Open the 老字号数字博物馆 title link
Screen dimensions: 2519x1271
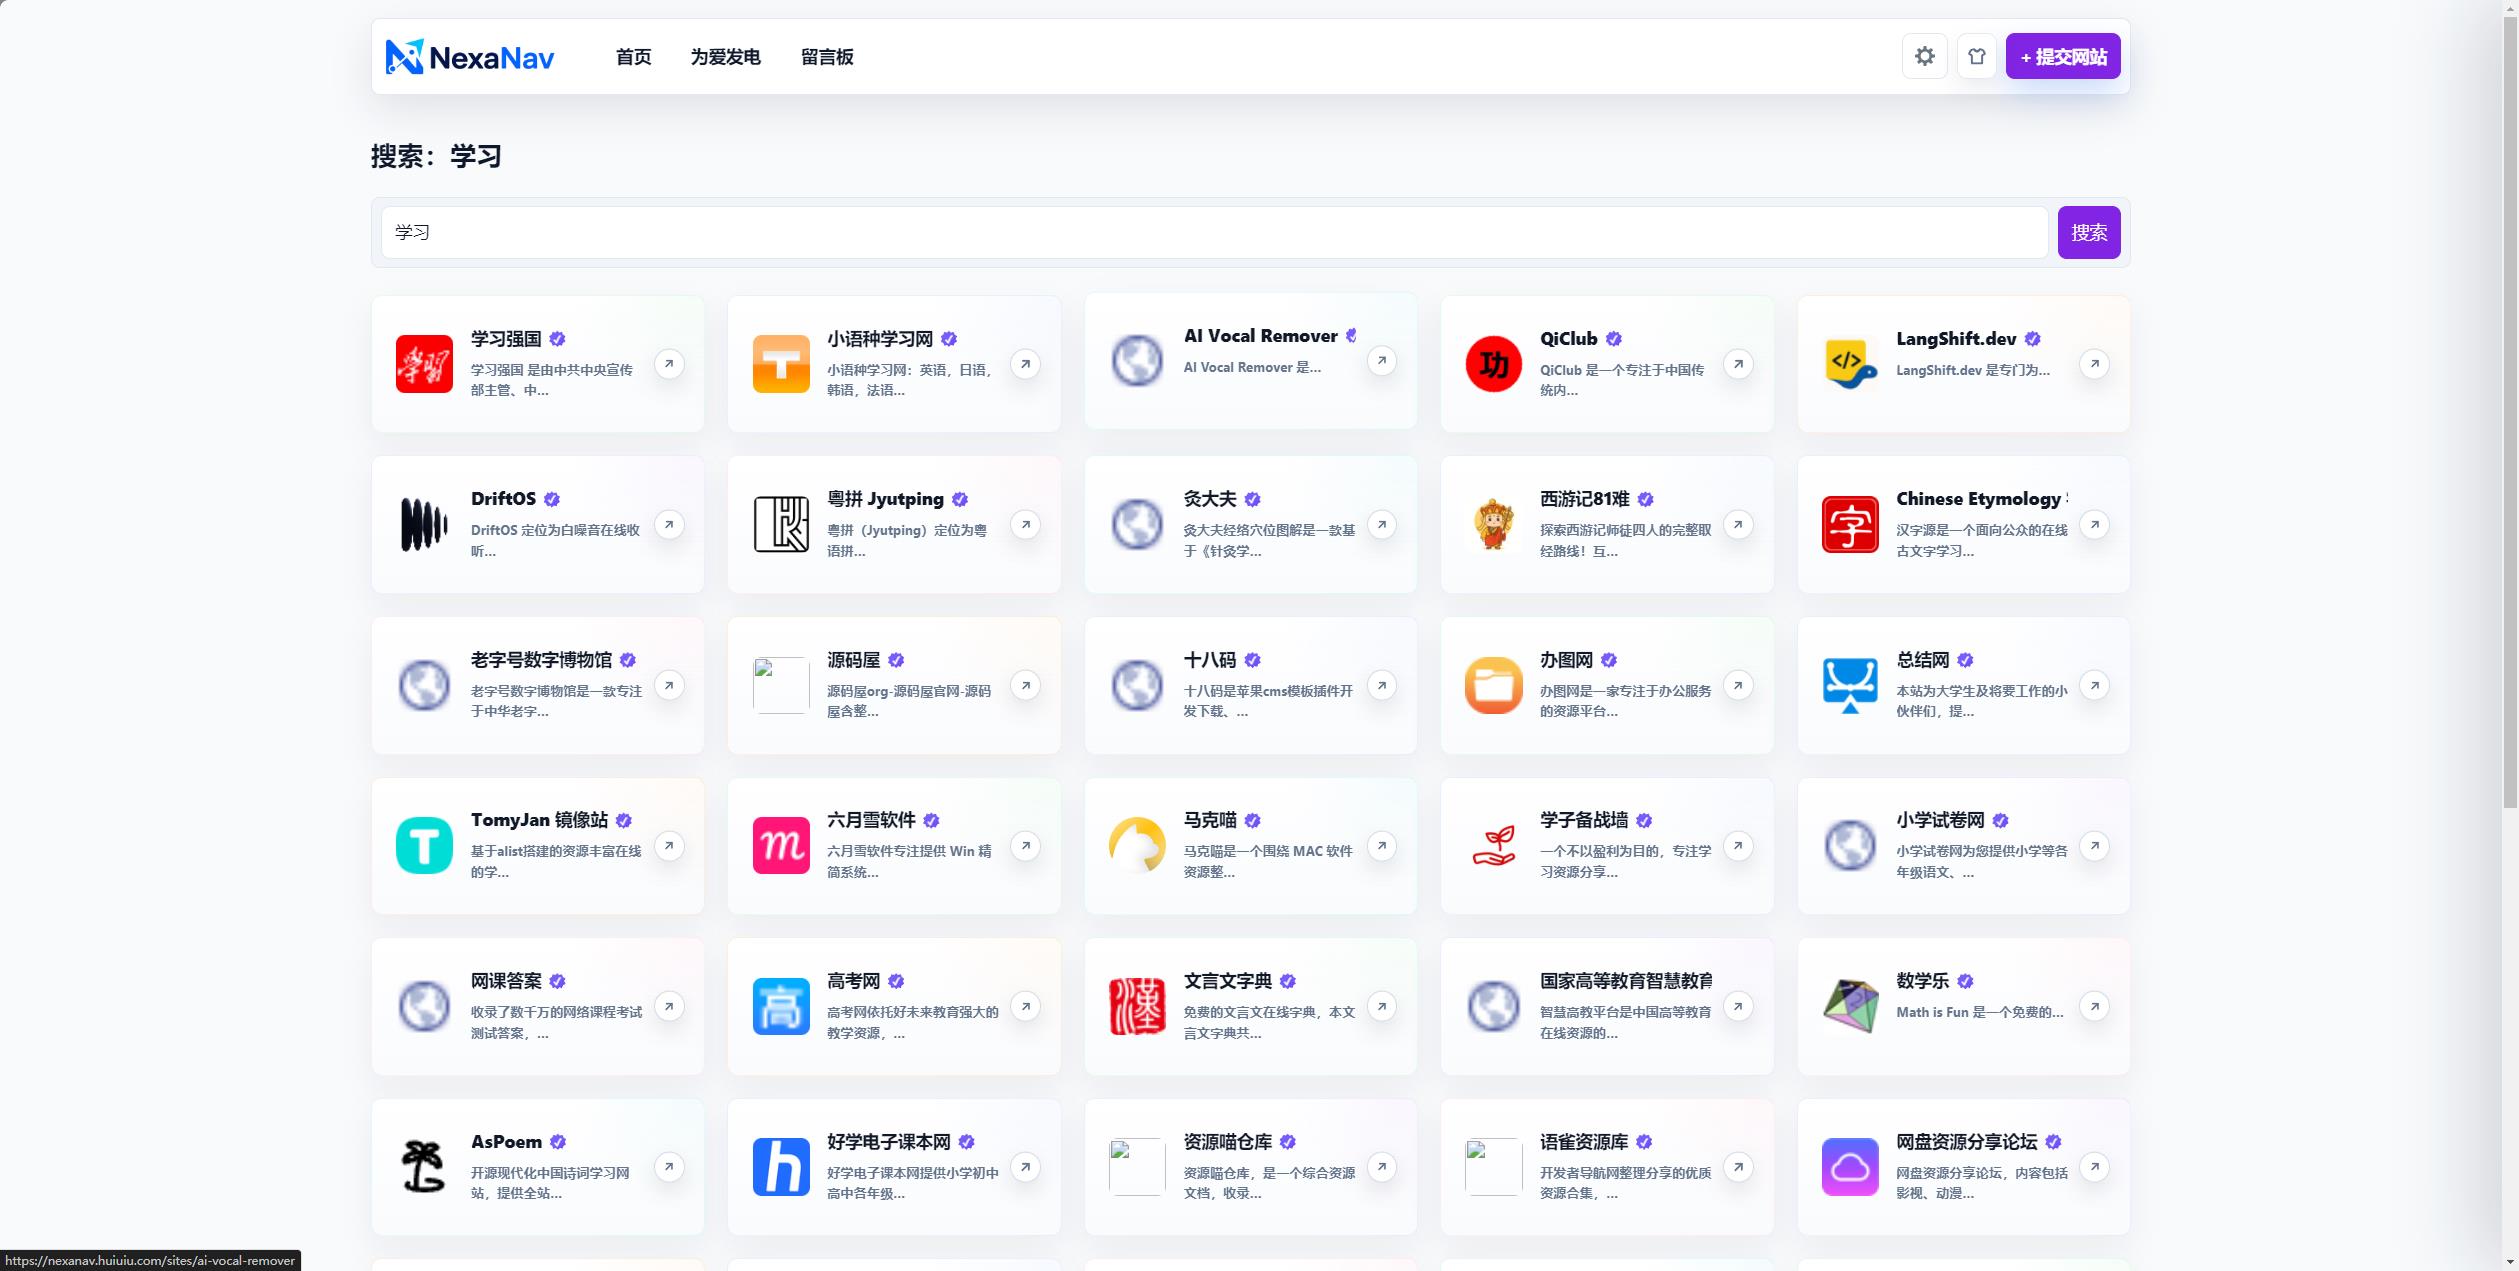coord(541,660)
